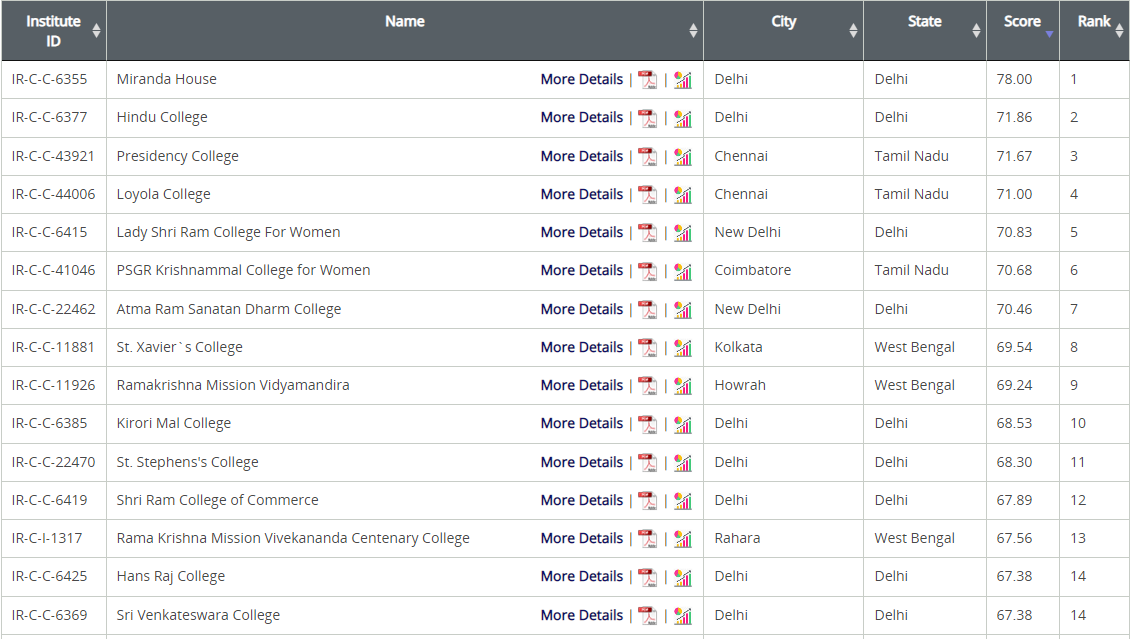Click the score value 71.67
This screenshot has height=639, width=1136.
tap(1014, 156)
